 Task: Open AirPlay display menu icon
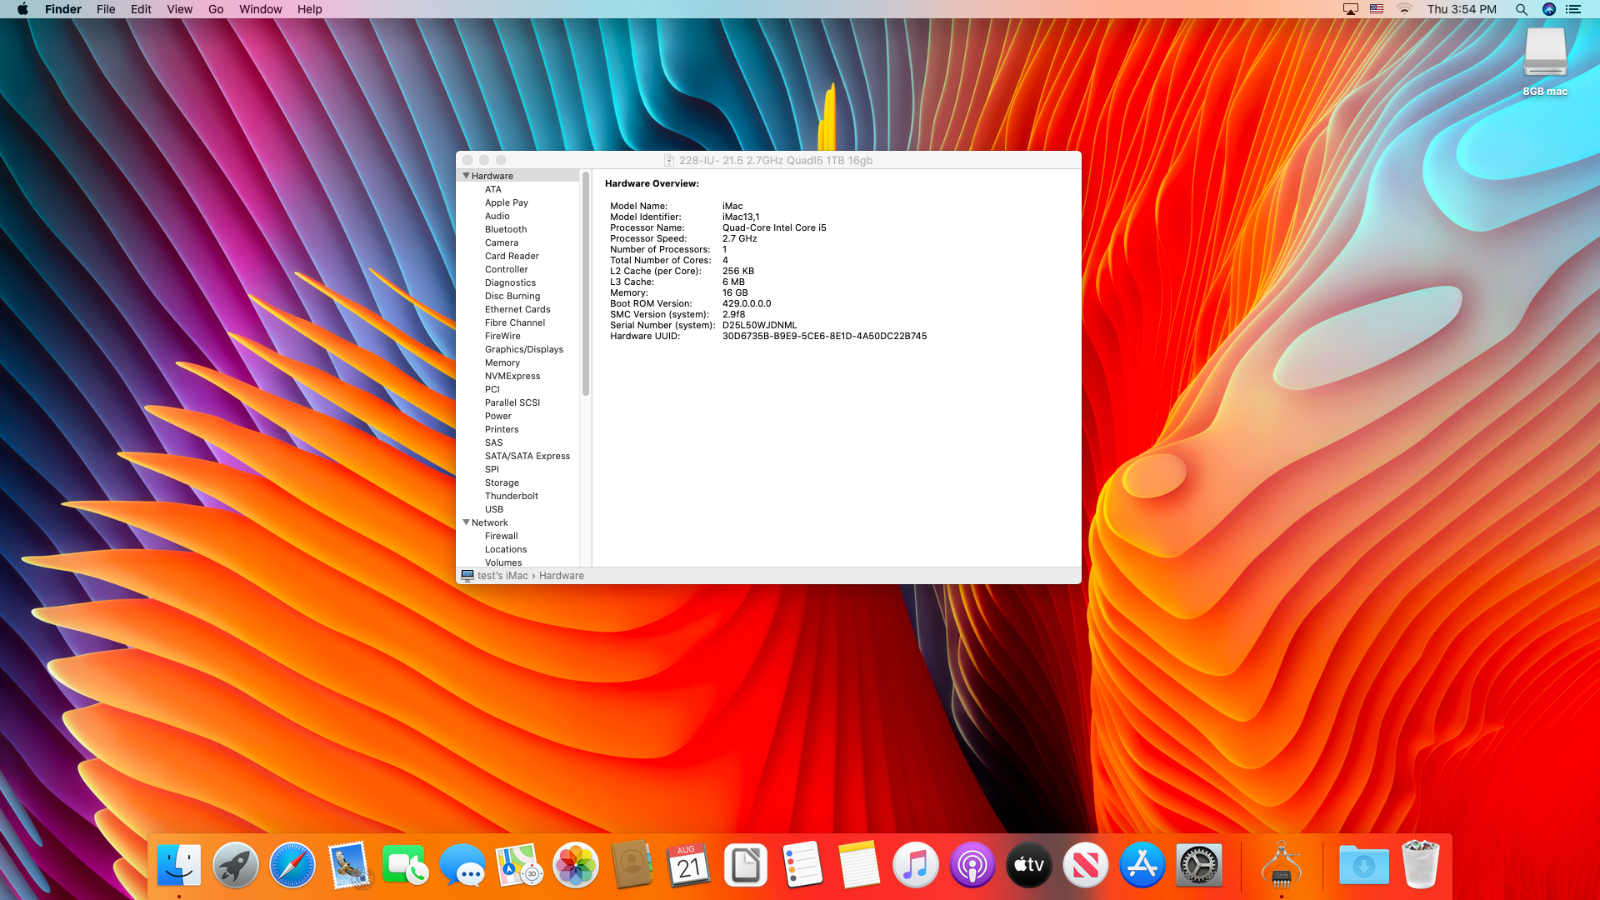1350,9
